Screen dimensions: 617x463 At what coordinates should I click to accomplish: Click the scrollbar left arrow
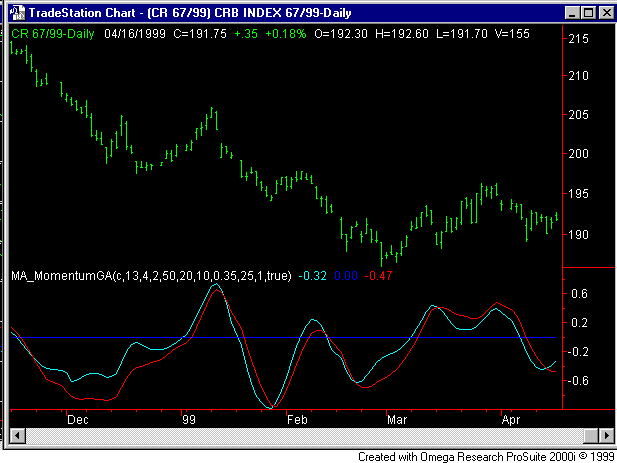(16, 437)
